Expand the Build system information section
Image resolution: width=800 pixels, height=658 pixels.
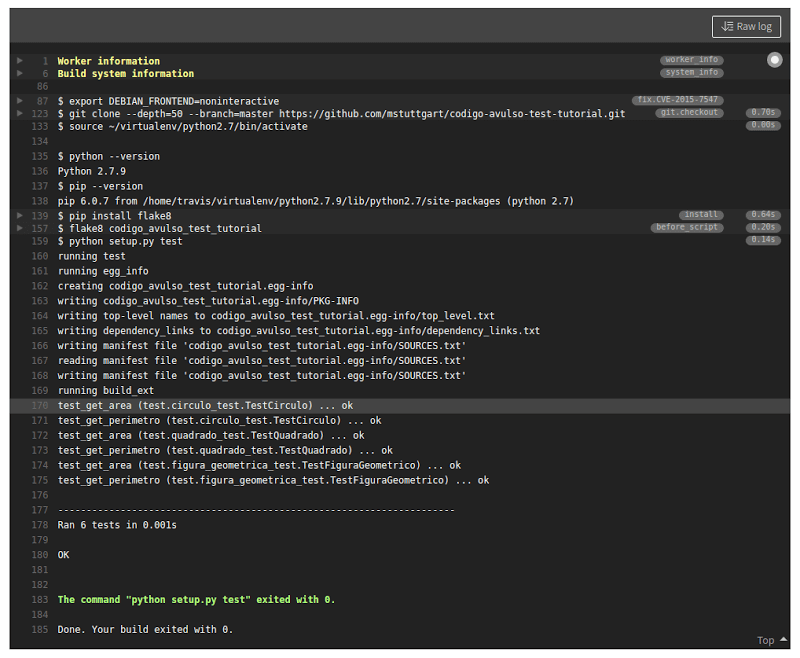click(x=21, y=72)
